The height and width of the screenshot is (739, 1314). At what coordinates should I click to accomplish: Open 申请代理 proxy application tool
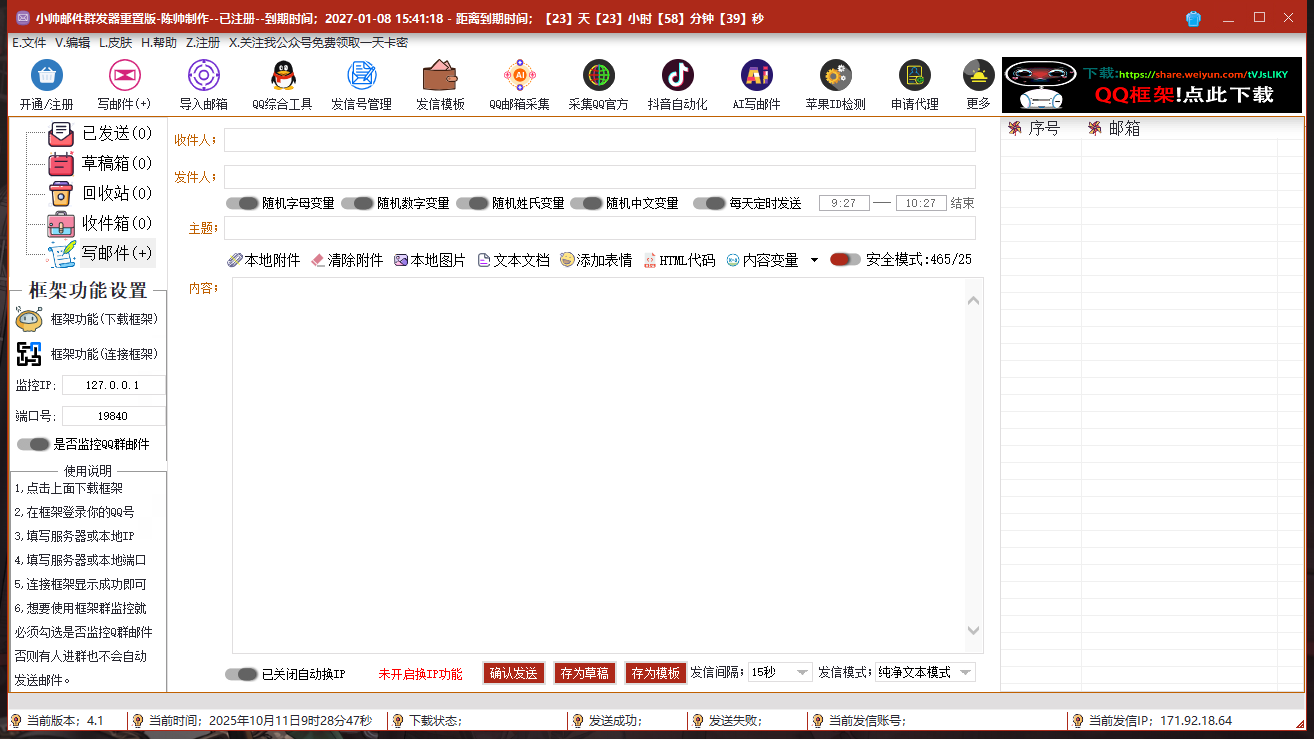tap(915, 84)
